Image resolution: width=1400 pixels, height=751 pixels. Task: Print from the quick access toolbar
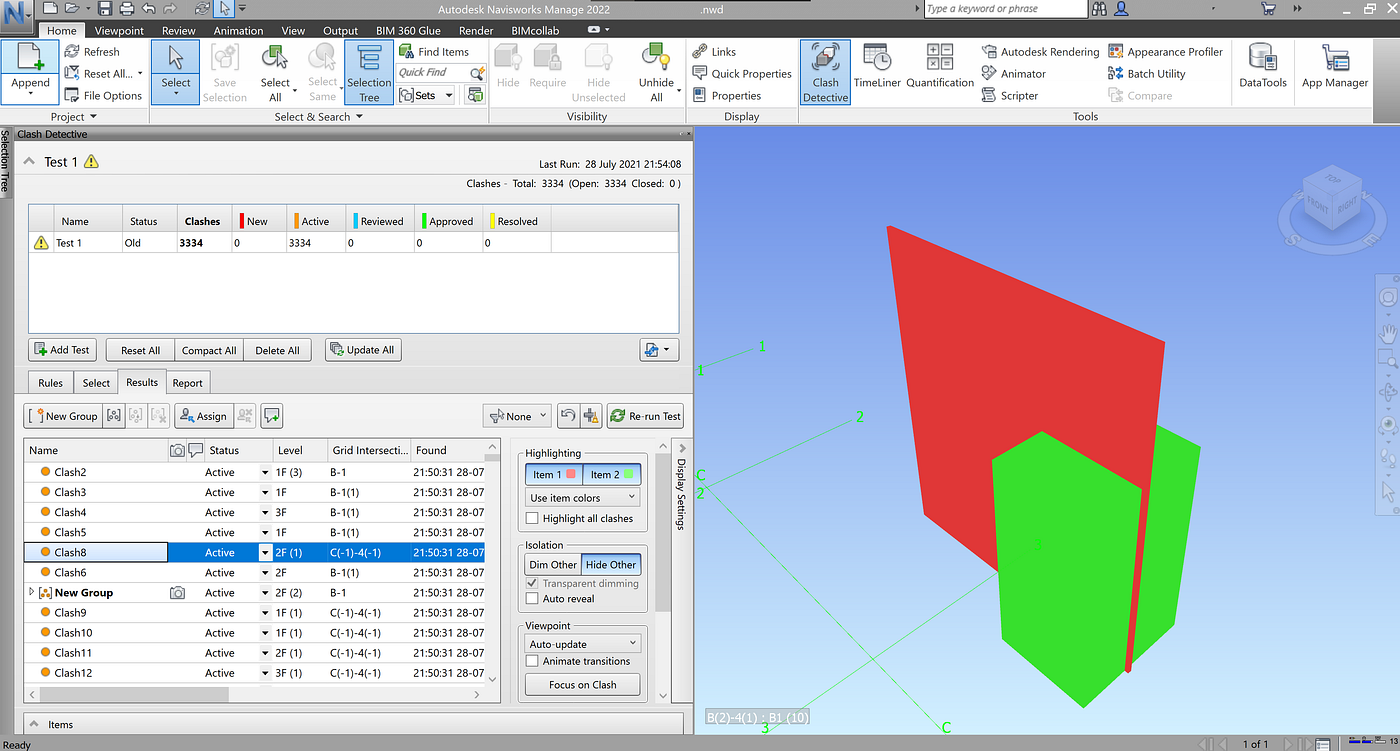click(127, 9)
